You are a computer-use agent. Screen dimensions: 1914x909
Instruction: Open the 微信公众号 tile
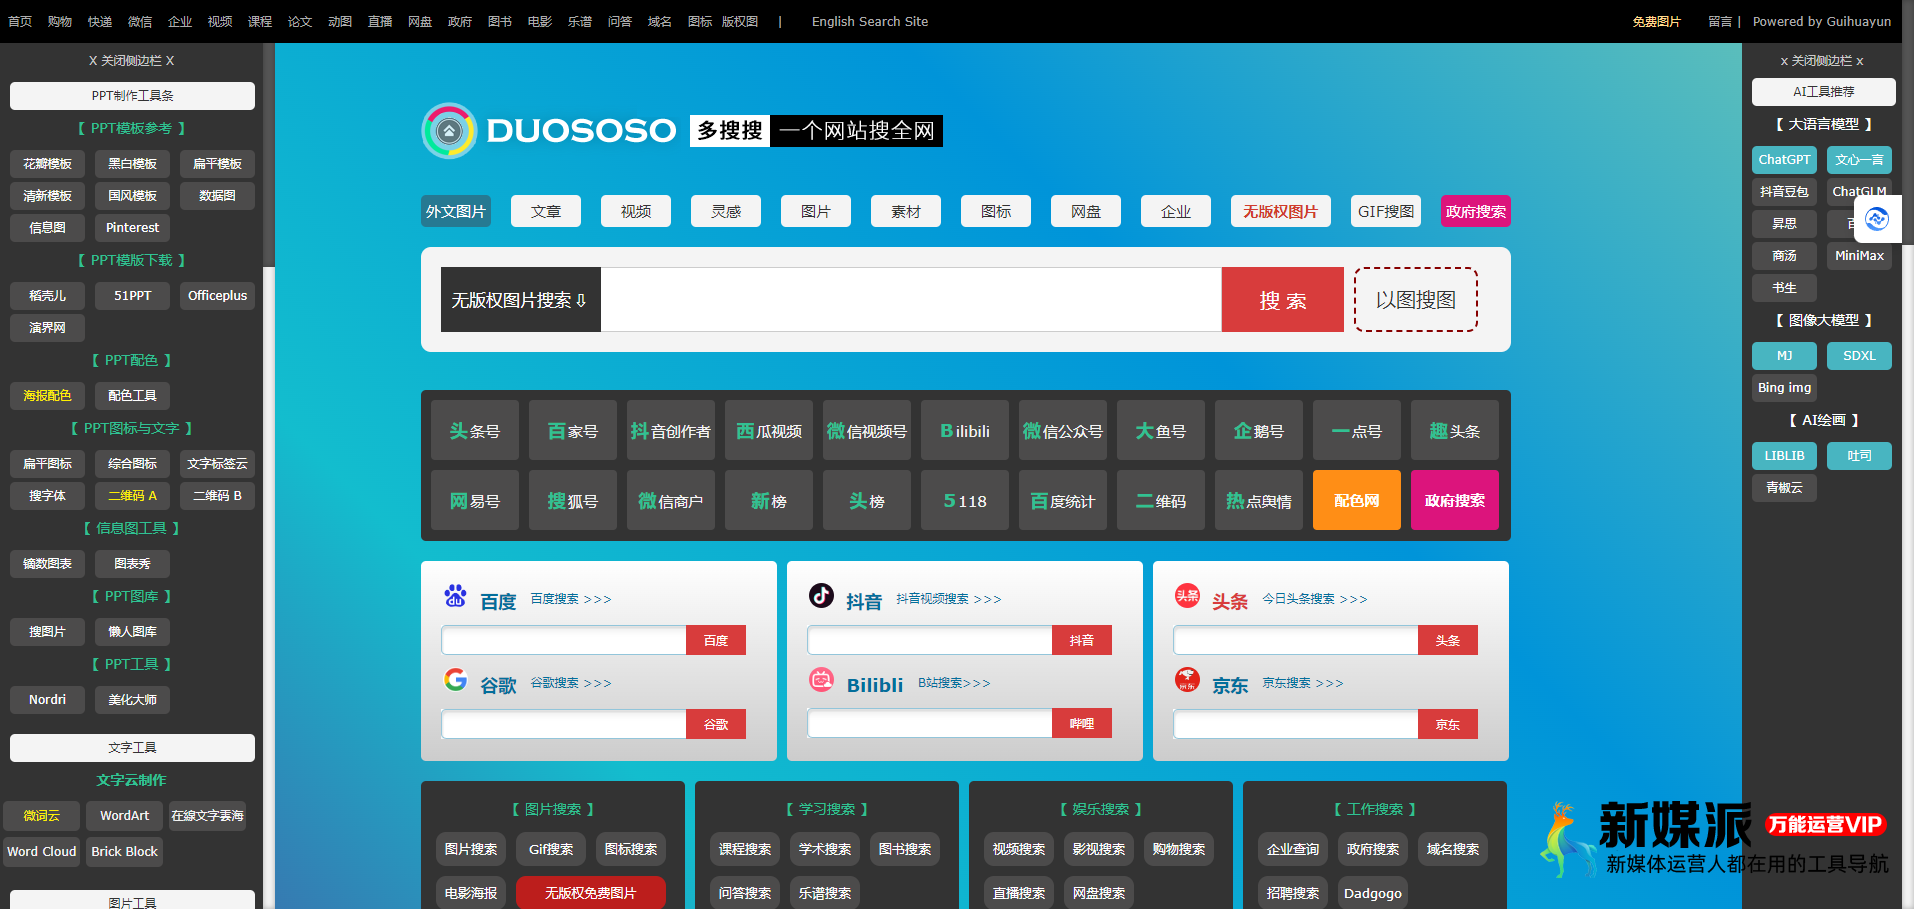[1063, 430]
